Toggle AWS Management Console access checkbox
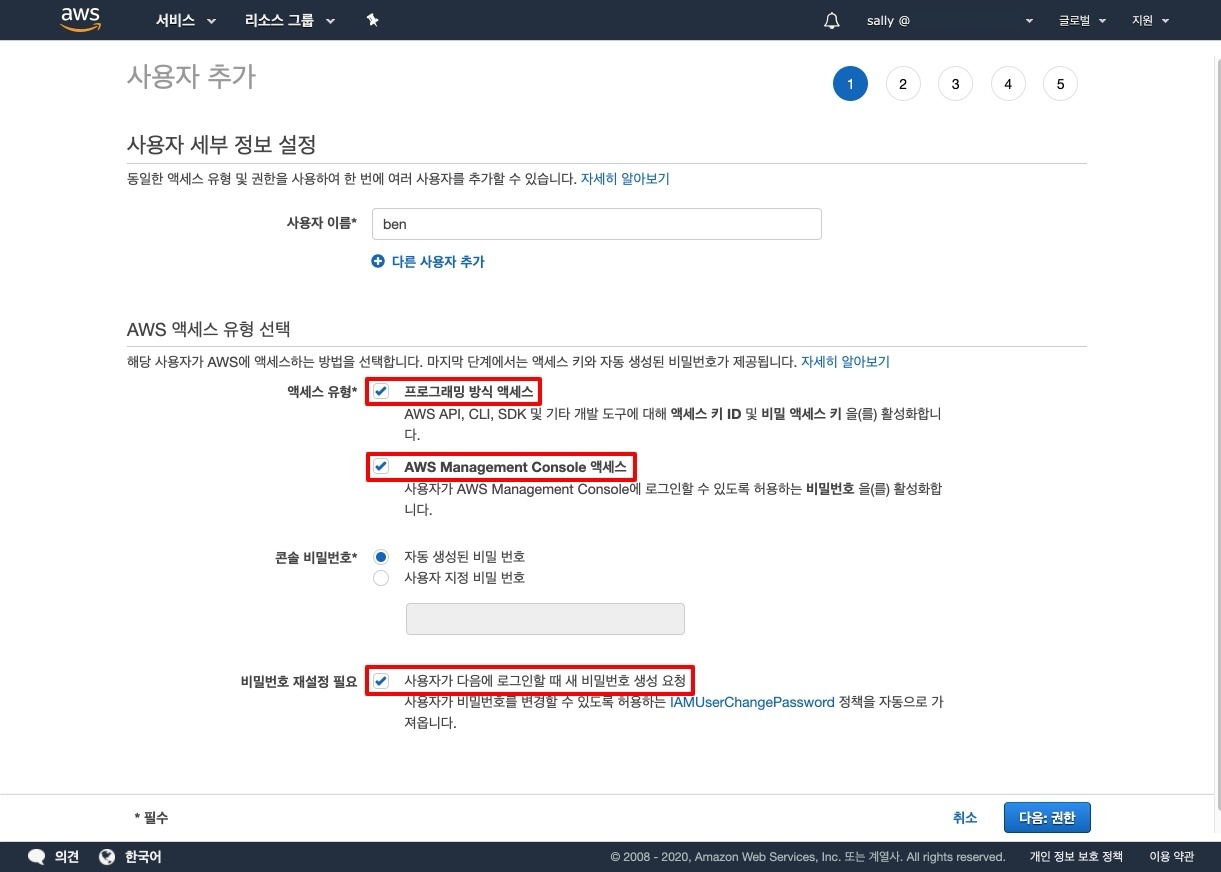The image size is (1221, 872). [x=381, y=467]
